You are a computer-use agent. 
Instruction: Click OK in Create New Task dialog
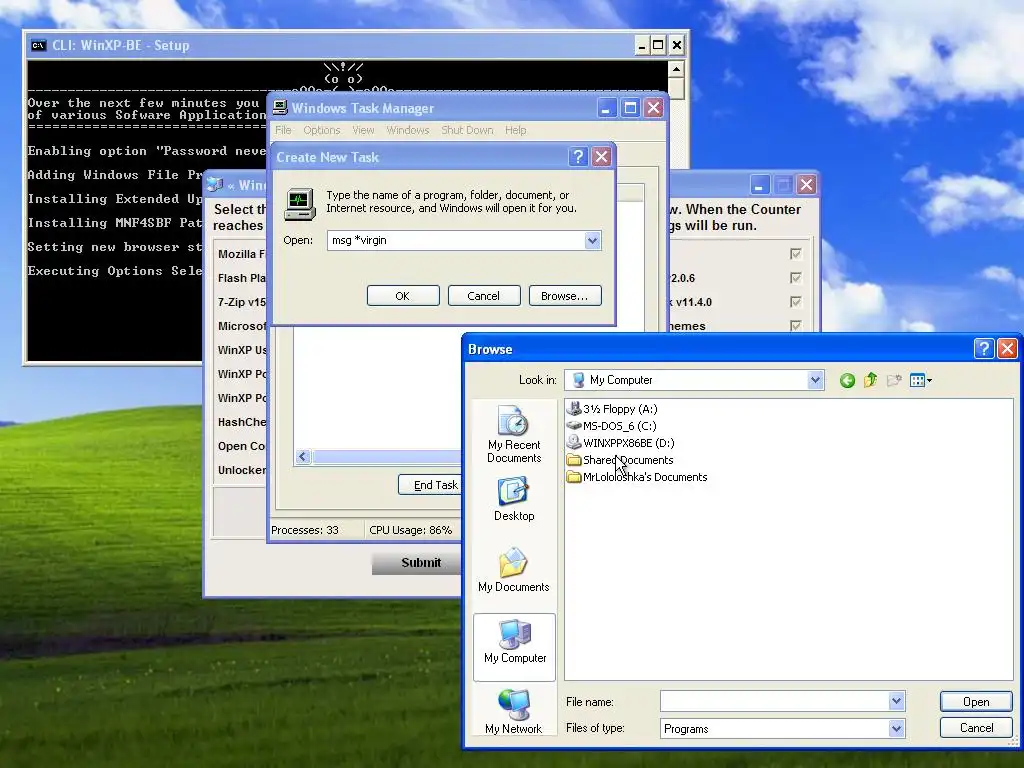(x=403, y=296)
